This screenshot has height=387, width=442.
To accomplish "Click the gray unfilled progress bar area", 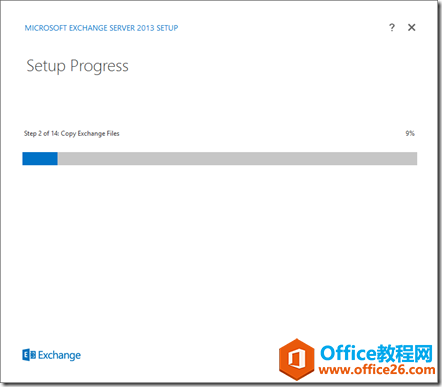I will coord(237,159).
